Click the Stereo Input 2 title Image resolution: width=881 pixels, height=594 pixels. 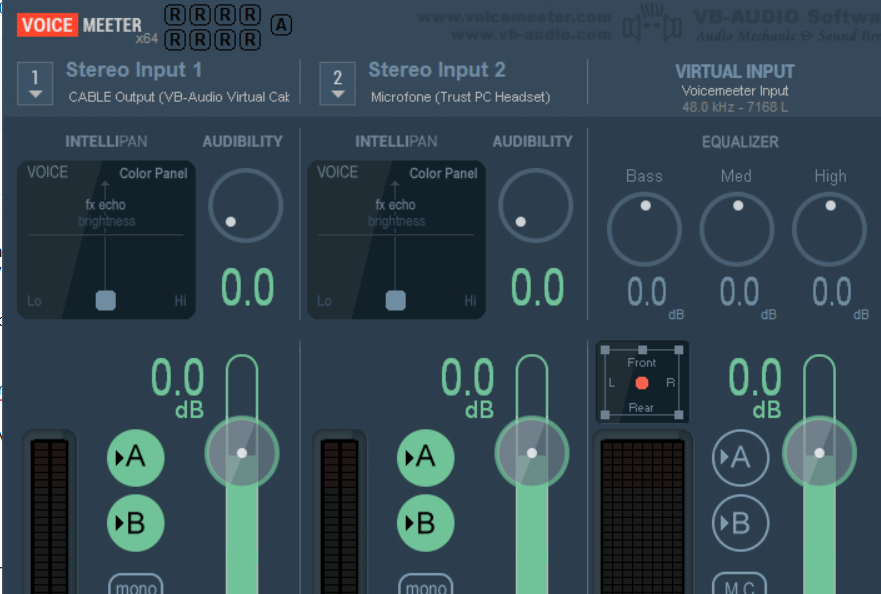pyautogui.click(x=437, y=70)
